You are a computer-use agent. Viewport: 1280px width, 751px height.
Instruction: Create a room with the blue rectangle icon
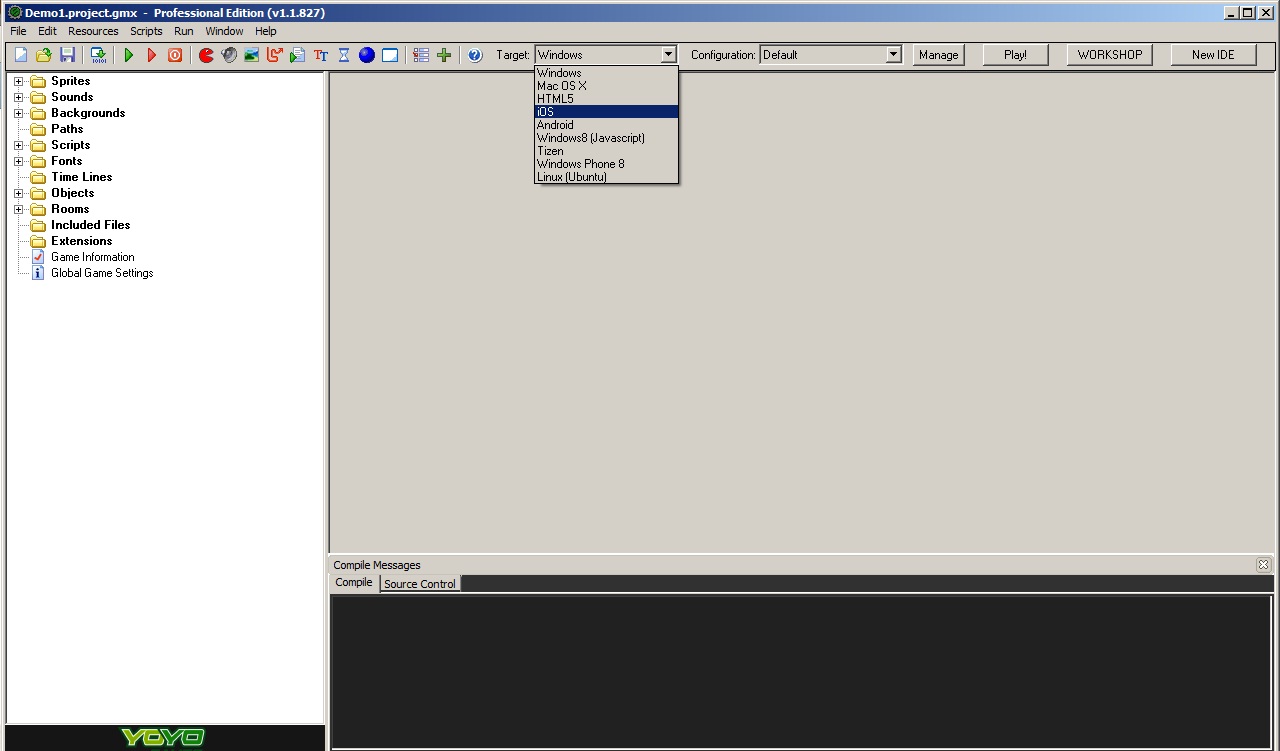tap(390, 55)
